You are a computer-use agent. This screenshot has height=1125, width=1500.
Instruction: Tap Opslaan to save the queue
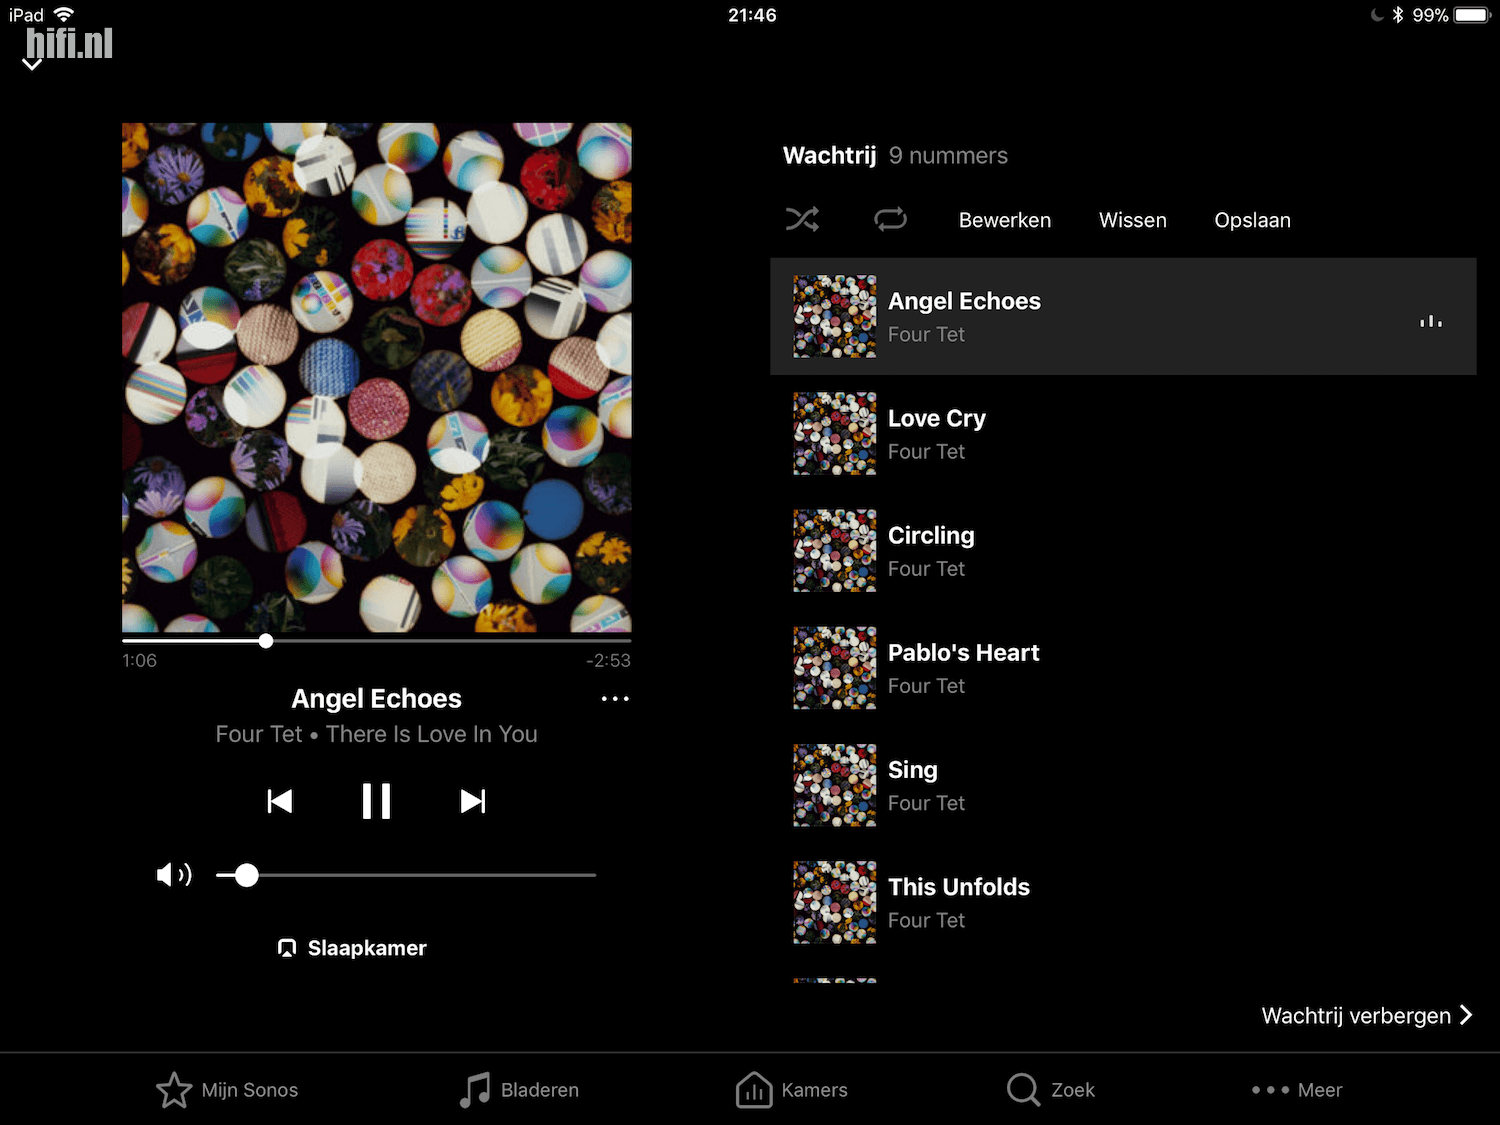(1252, 220)
